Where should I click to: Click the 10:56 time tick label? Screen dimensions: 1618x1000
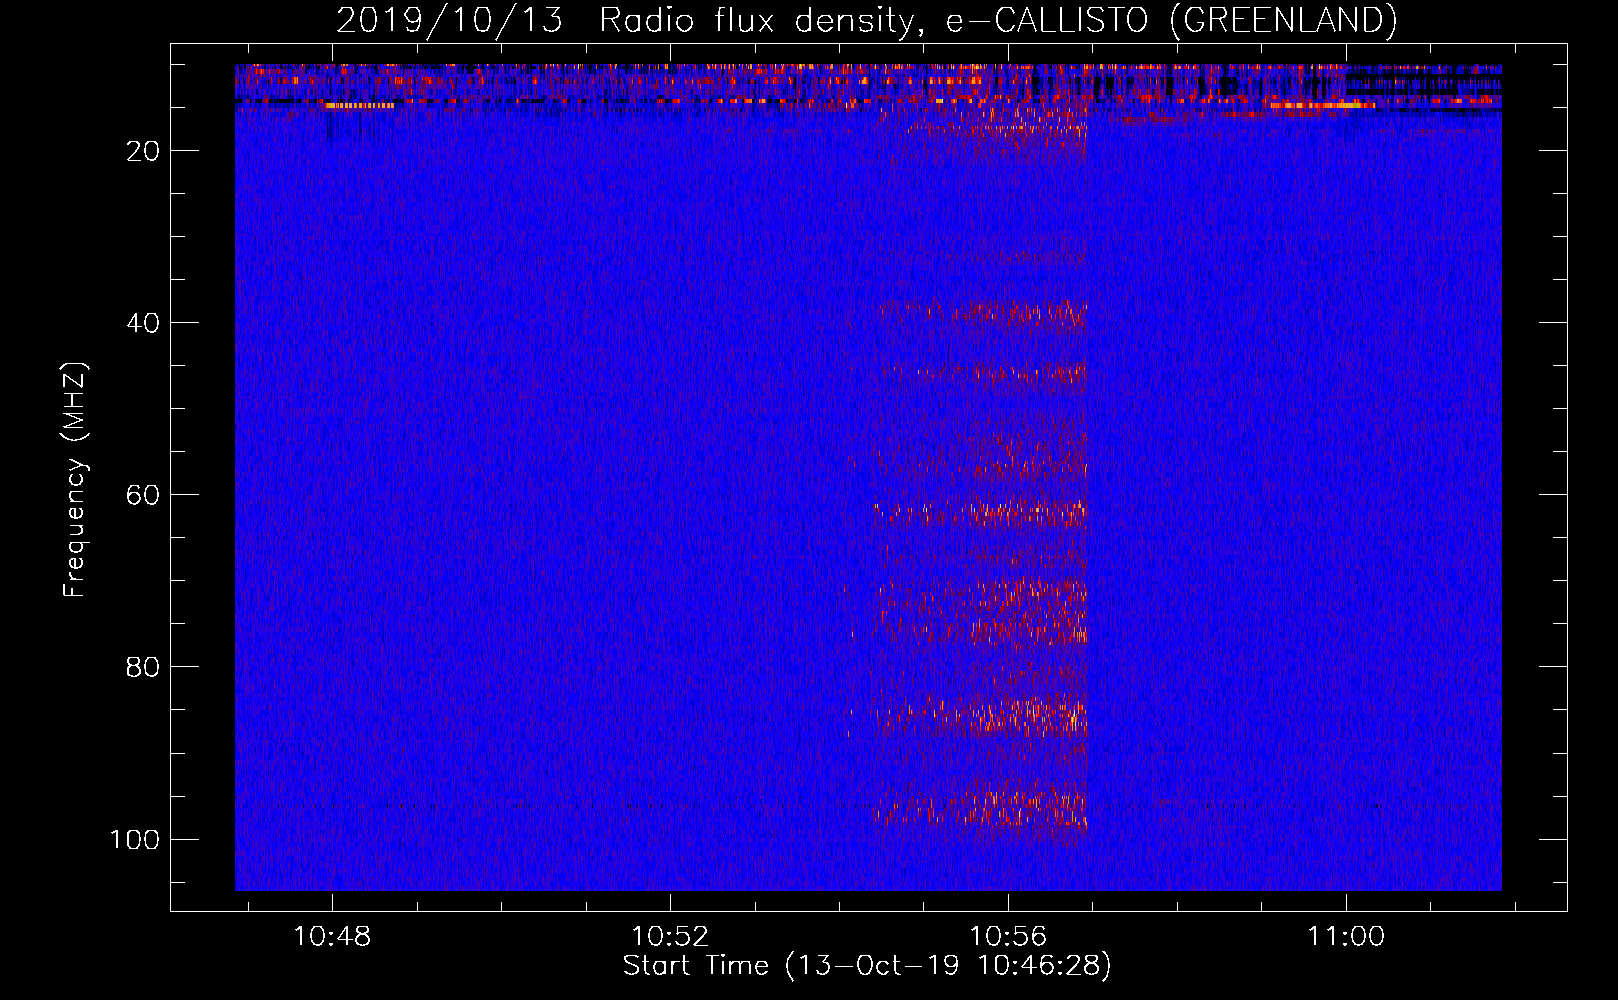click(1008, 936)
